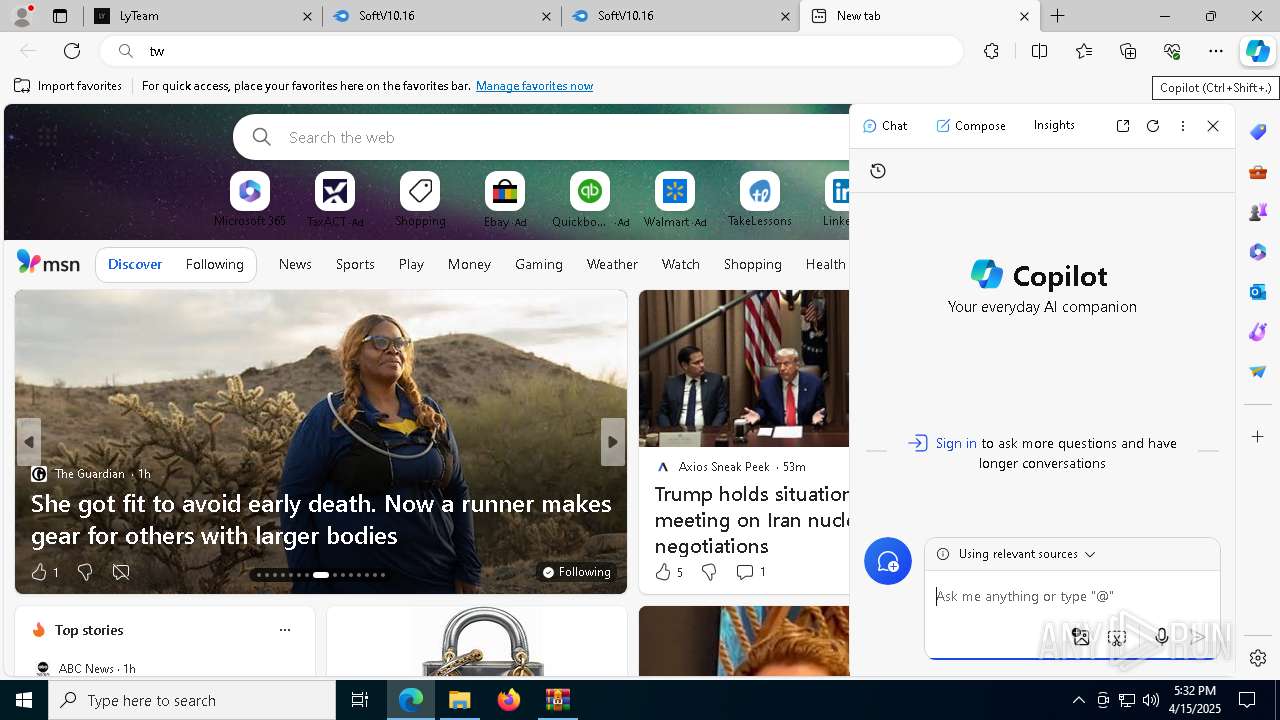Open the Copilot icon in the toolbar
The height and width of the screenshot is (720, 1280).
1258,51
